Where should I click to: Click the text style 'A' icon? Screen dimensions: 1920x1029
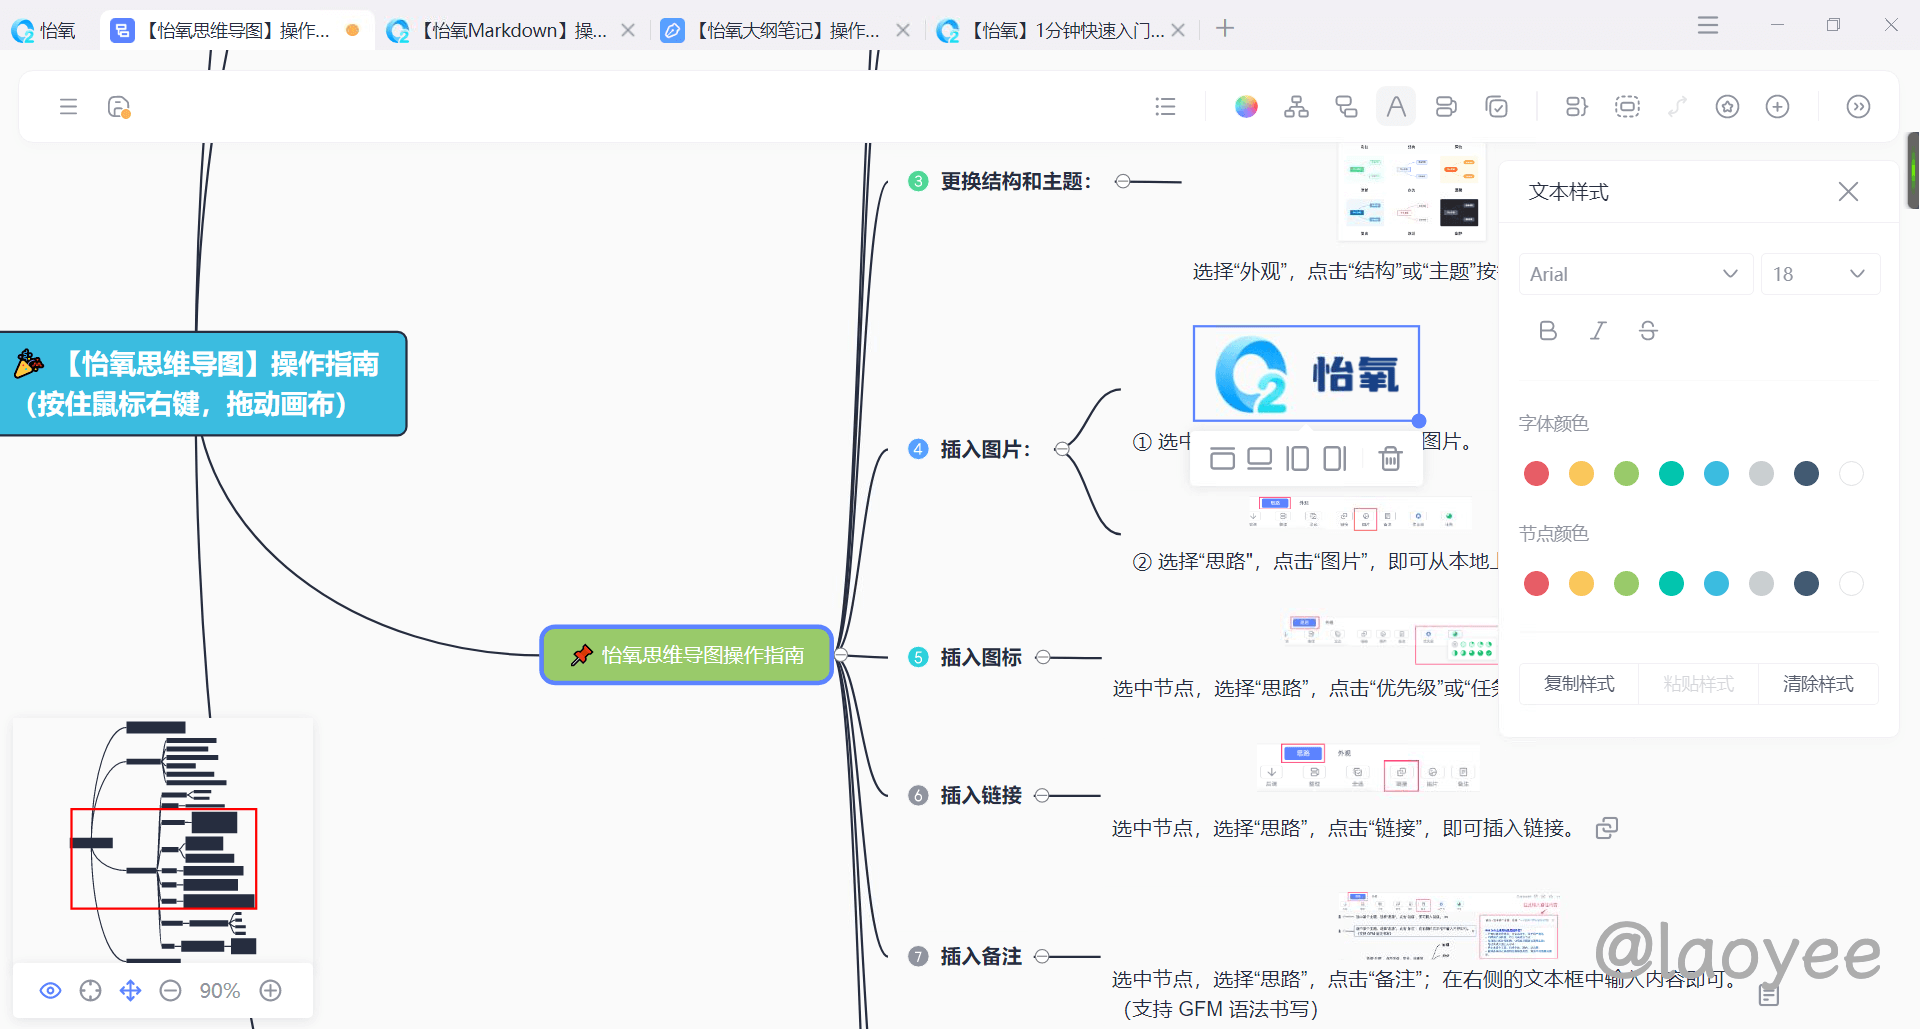pyautogui.click(x=1396, y=107)
